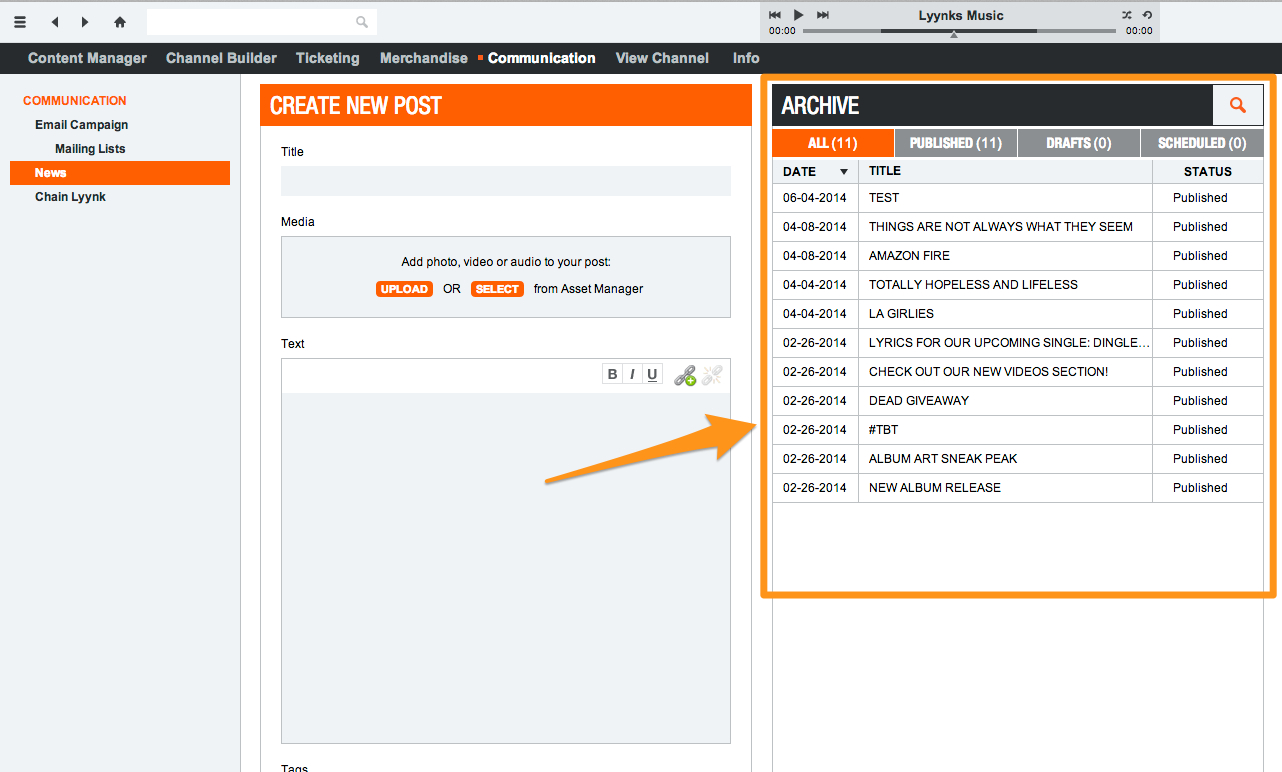Image resolution: width=1282 pixels, height=772 pixels.
Task: Select the Communication menu item
Action: pos(542,58)
